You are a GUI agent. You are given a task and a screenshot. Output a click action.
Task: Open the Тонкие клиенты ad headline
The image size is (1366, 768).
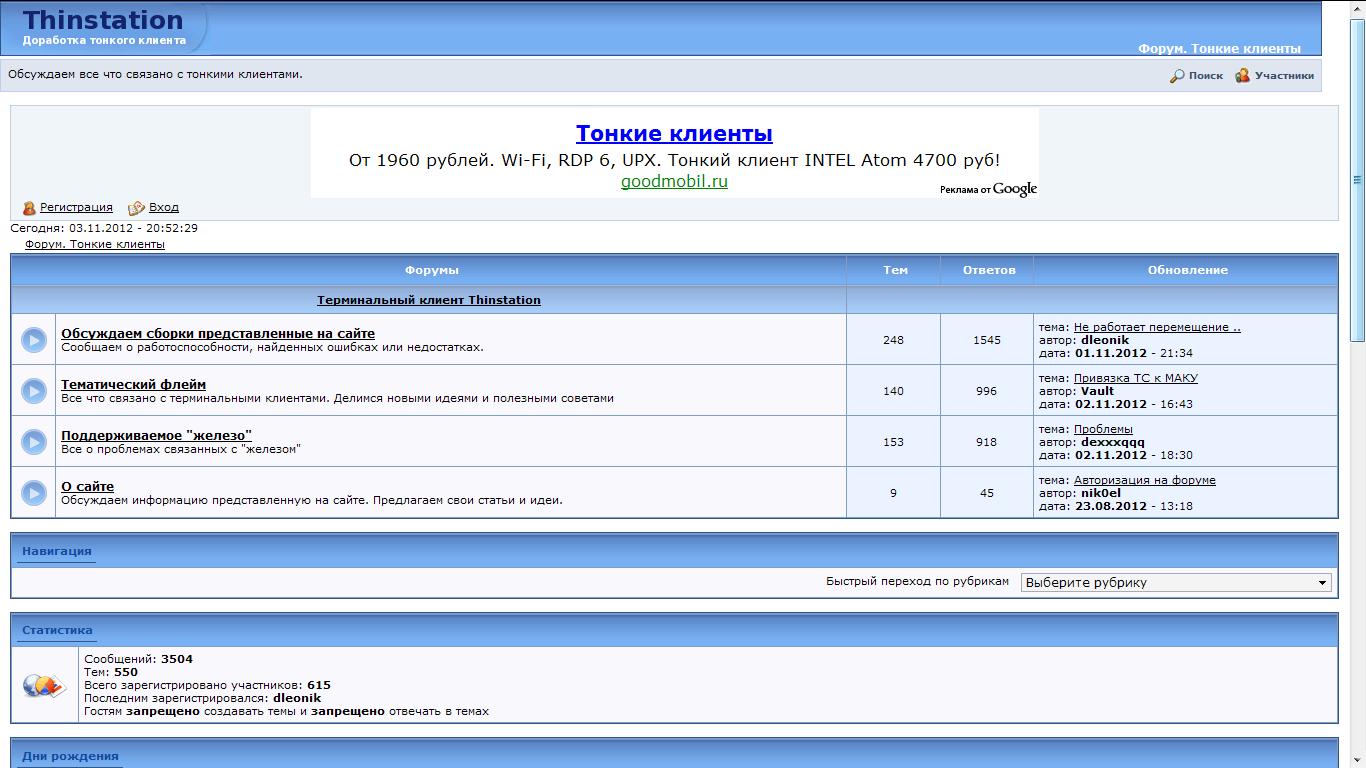pyautogui.click(x=674, y=134)
